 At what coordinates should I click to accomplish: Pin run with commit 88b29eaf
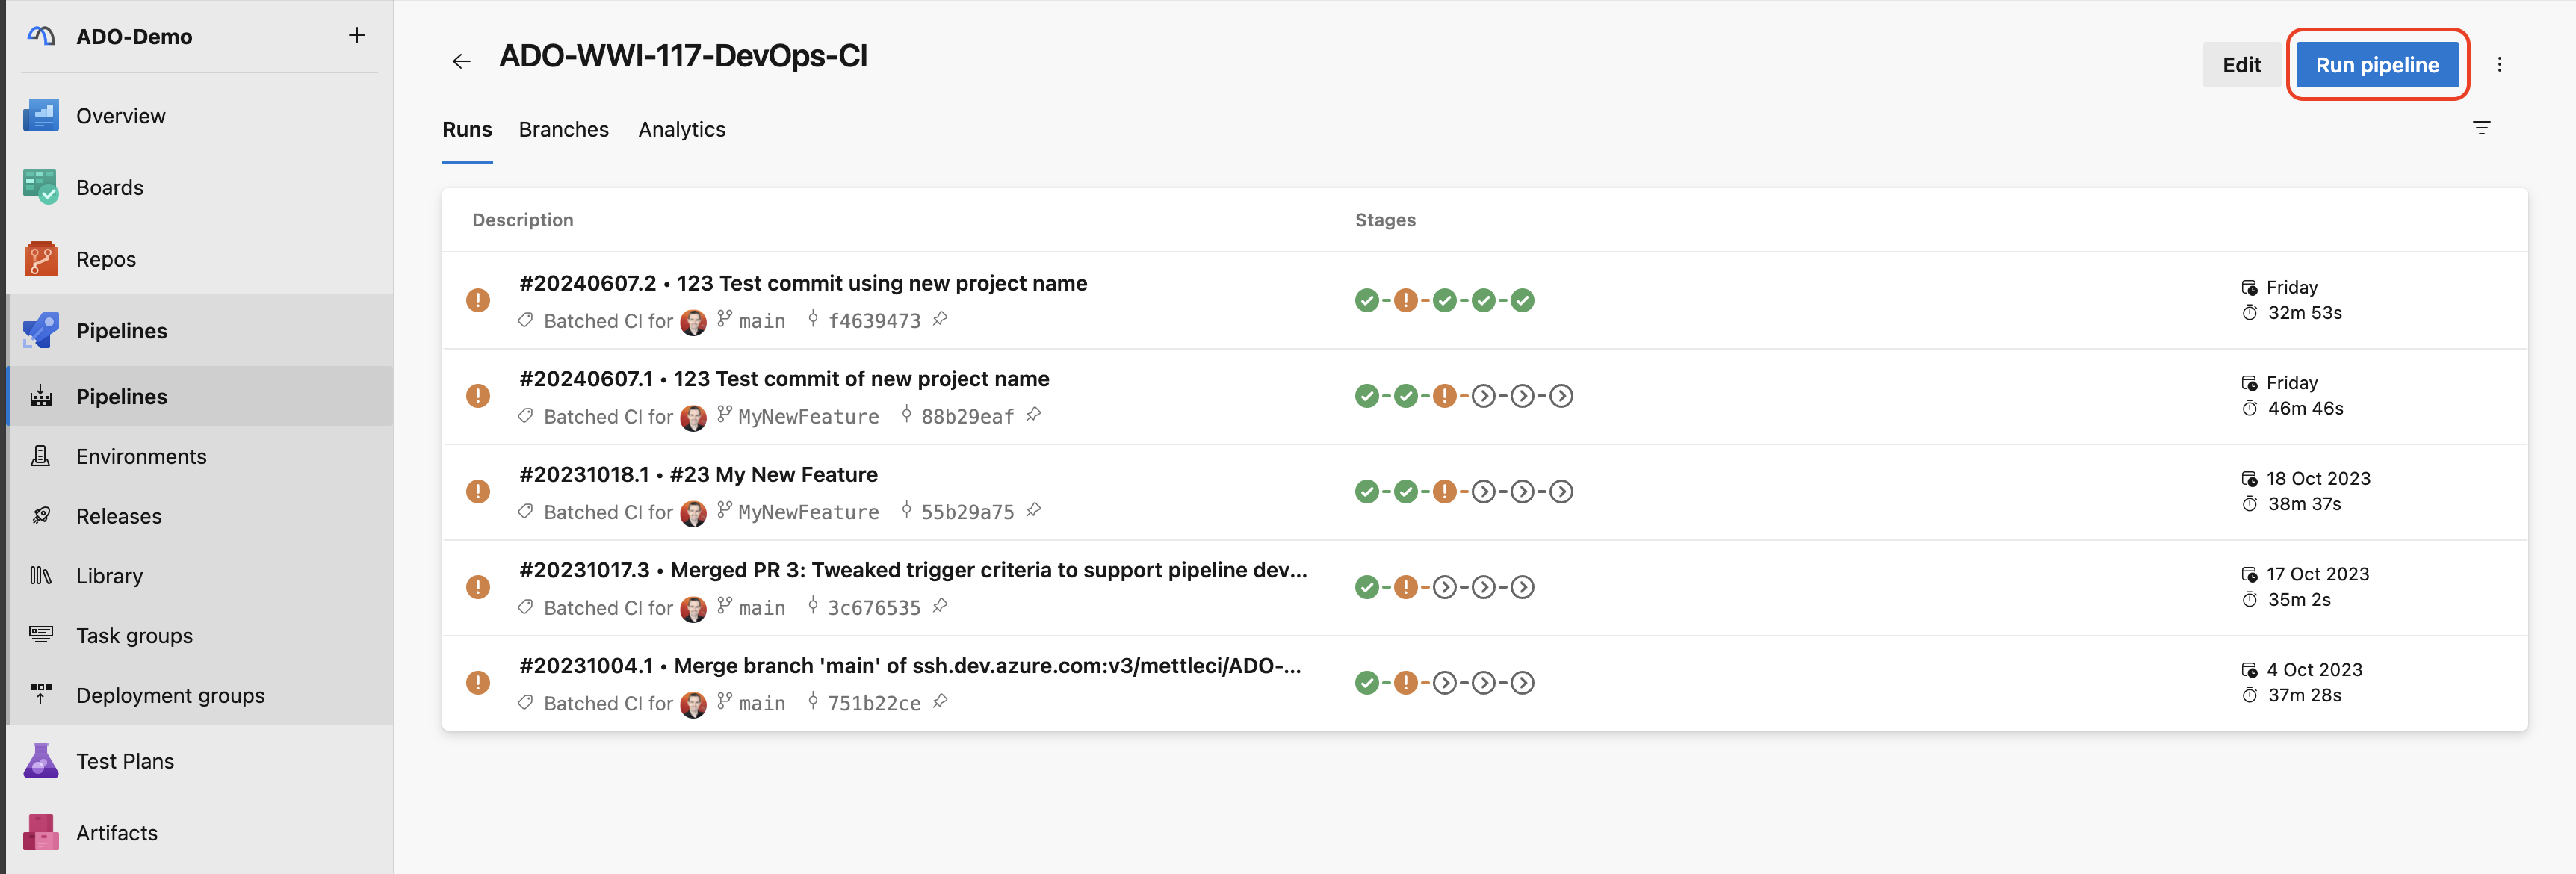click(x=1033, y=415)
